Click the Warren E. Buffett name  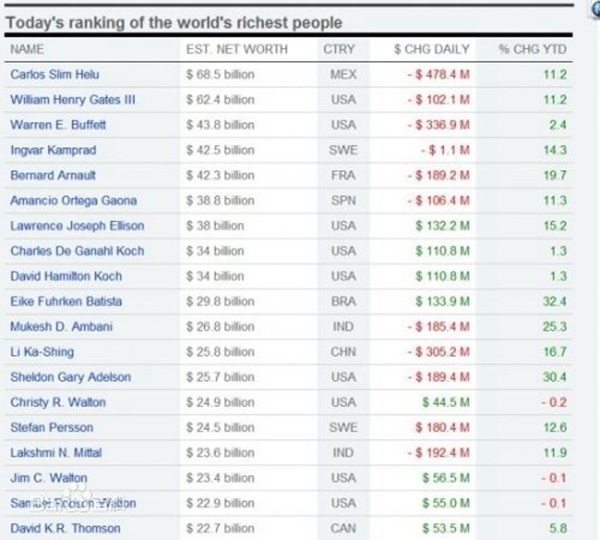[x=55, y=125]
